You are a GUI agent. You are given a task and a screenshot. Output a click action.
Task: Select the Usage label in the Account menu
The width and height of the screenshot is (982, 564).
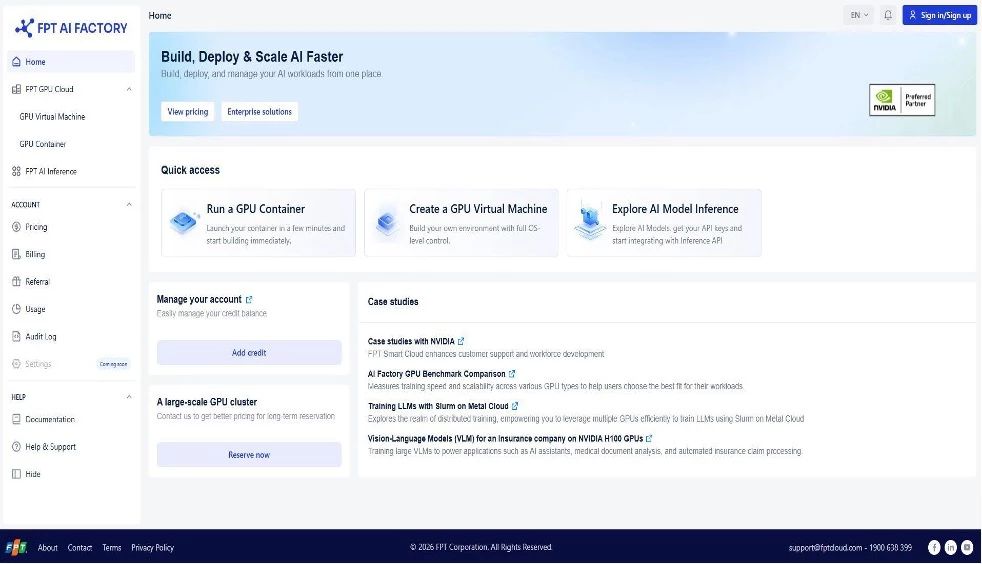(35, 309)
